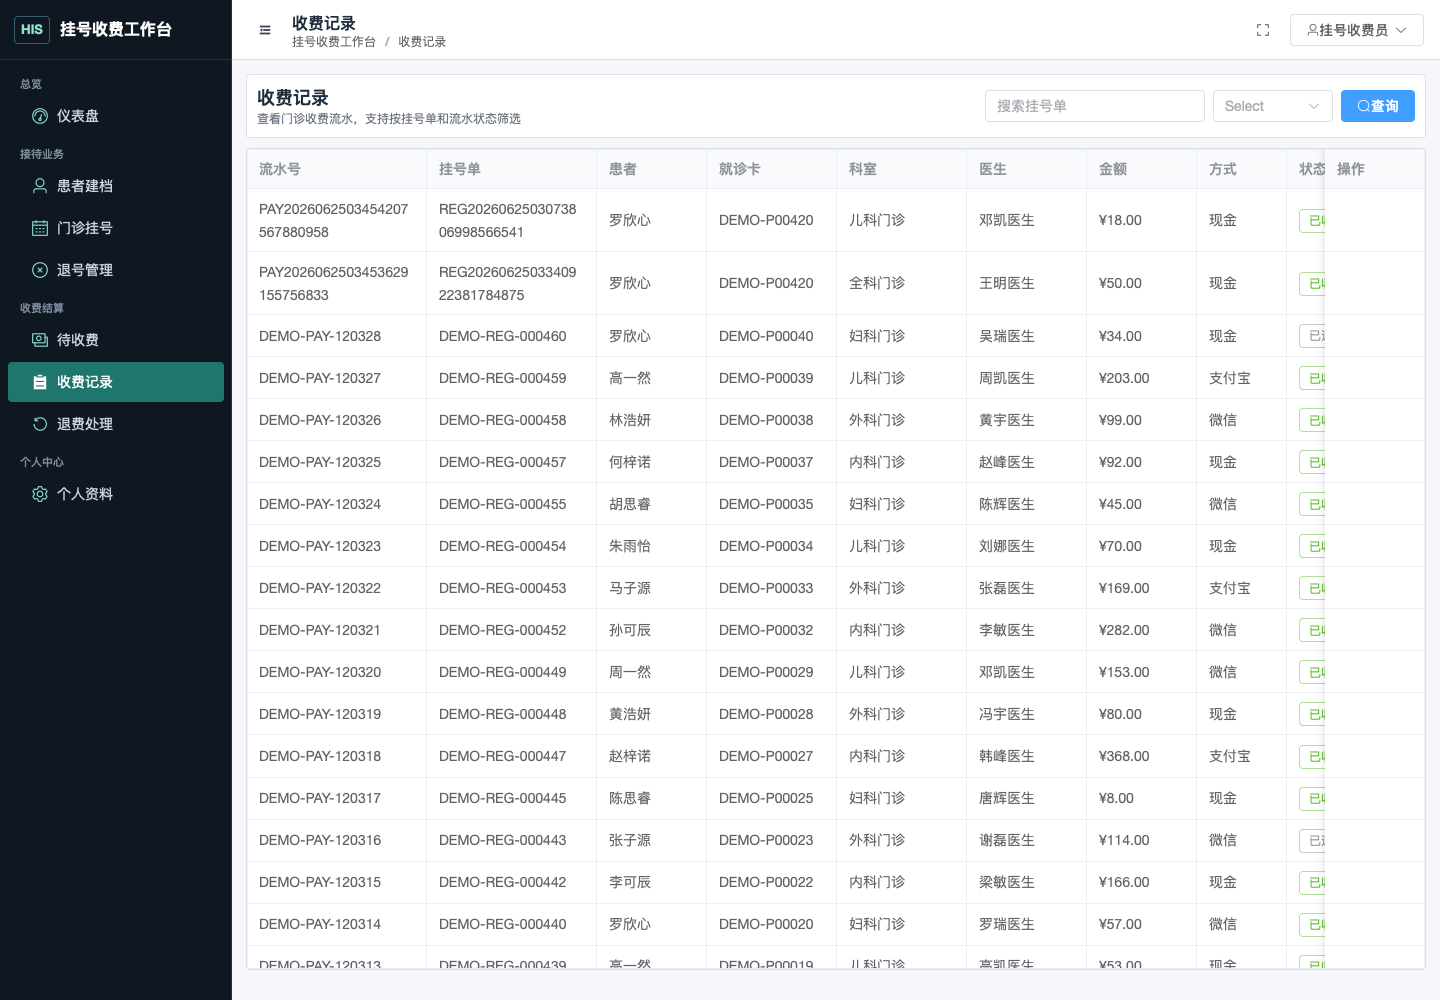
Task: Click the 金额 column header
Action: [1113, 169]
